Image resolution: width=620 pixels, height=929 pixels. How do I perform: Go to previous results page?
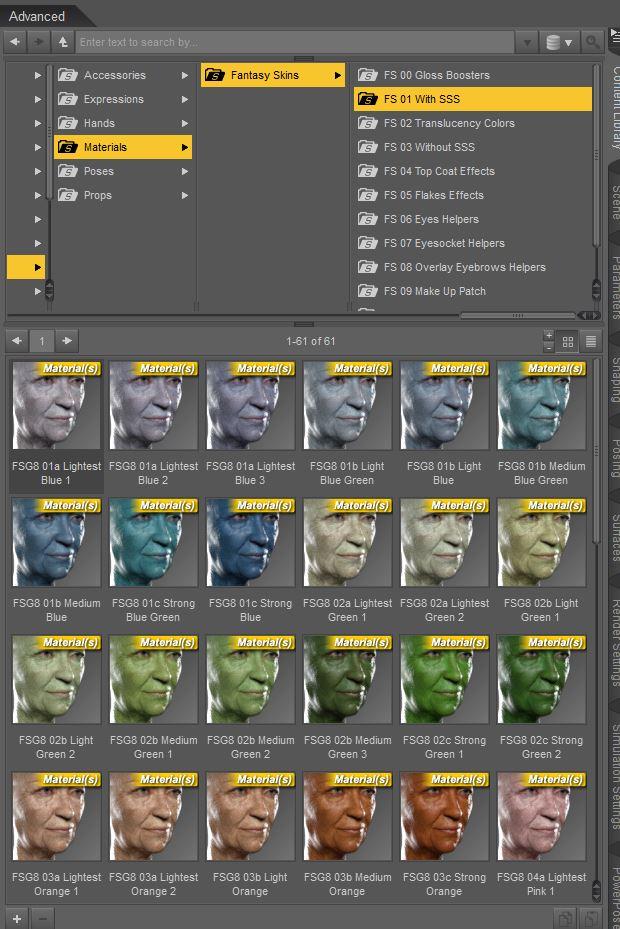click(17, 341)
